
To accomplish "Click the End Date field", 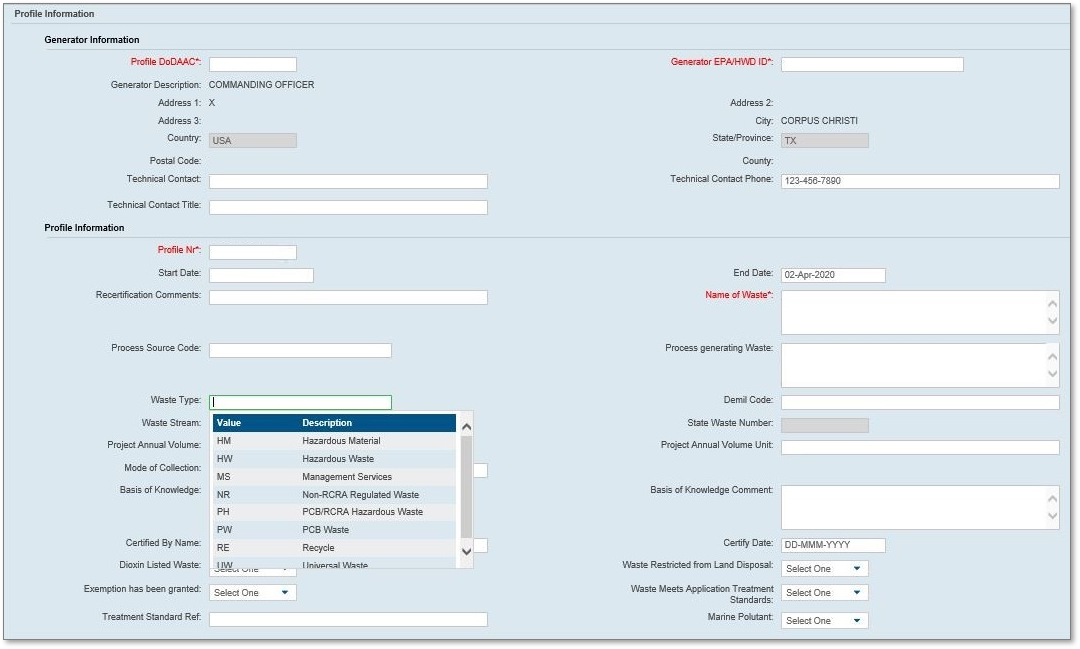I will coord(832,276).
